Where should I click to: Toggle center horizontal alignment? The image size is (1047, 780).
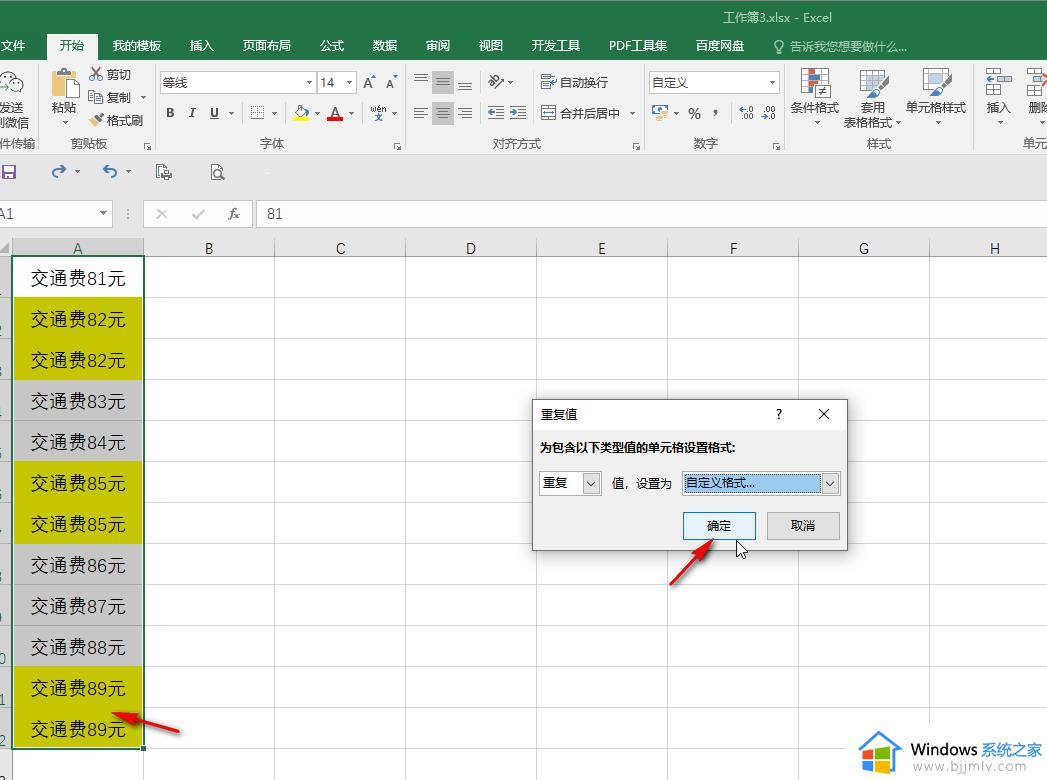[x=443, y=113]
